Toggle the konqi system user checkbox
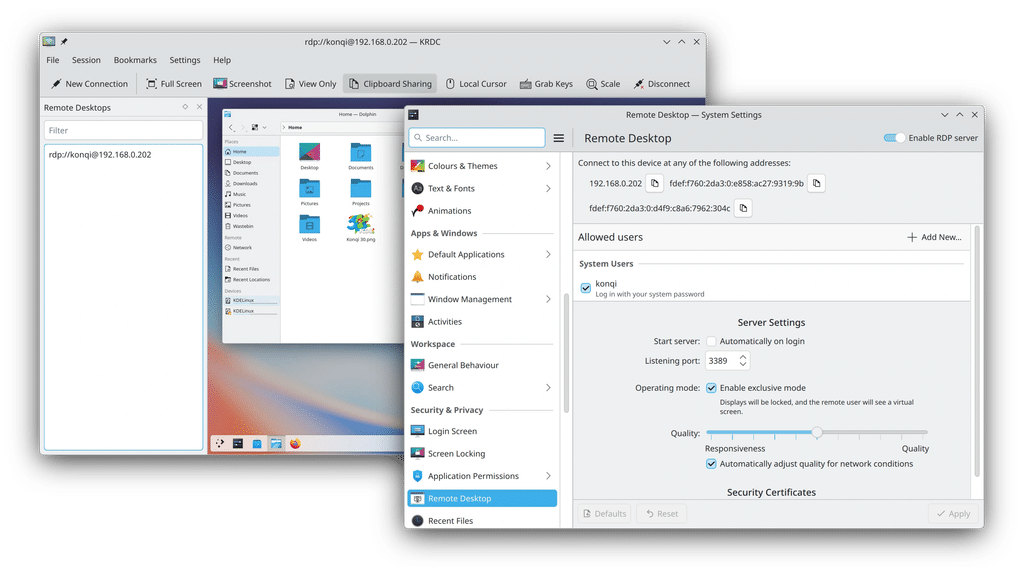This screenshot has width=1024, height=576. click(x=586, y=288)
